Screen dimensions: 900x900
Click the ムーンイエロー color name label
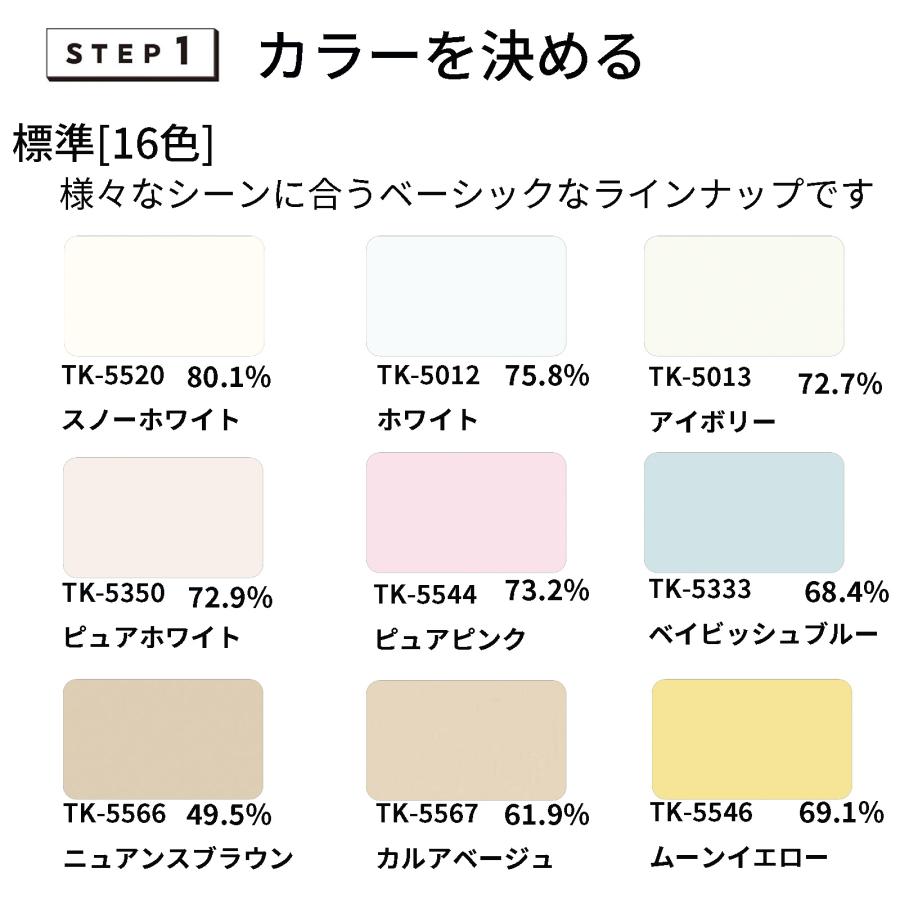739,858
